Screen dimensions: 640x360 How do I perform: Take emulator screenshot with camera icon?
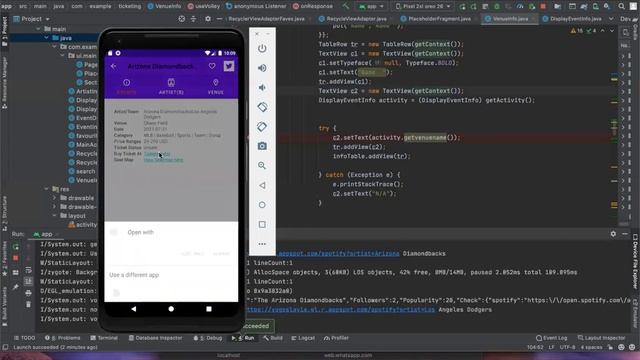pyautogui.click(x=262, y=146)
